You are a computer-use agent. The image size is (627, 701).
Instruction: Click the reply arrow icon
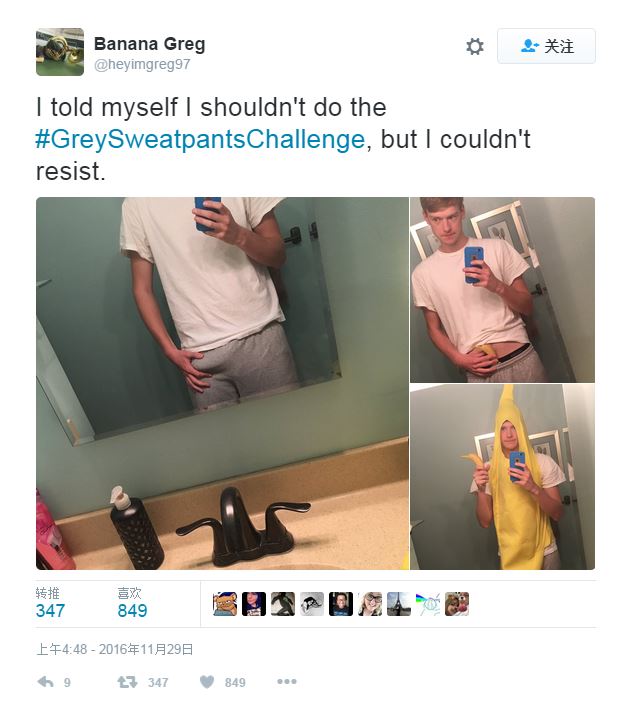click(46, 682)
